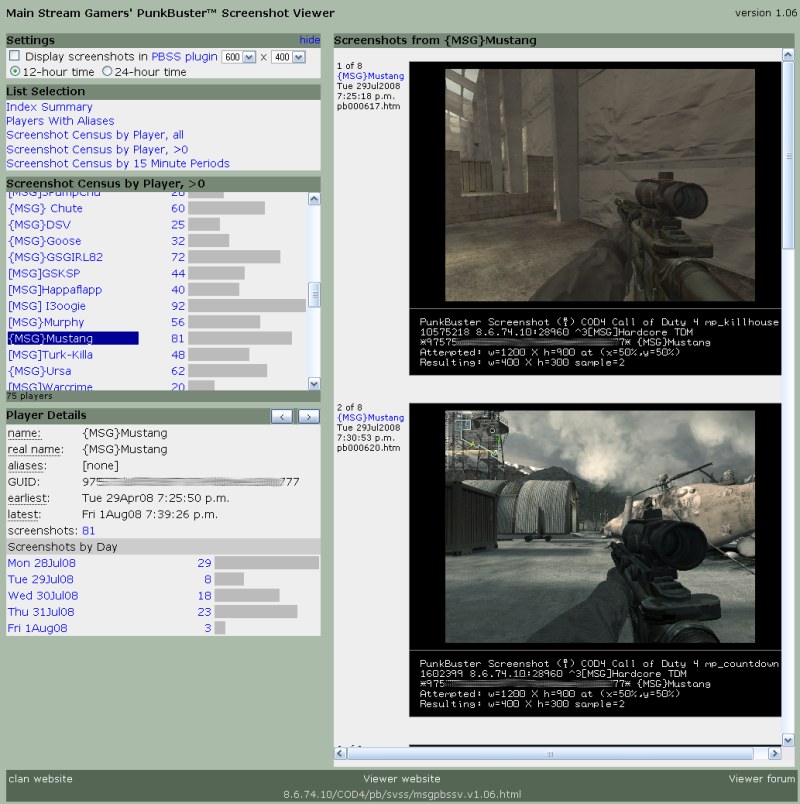Go to previous player in Player Details
The width and height of the screenshot is (800, 804).
[x=282, y=416]
